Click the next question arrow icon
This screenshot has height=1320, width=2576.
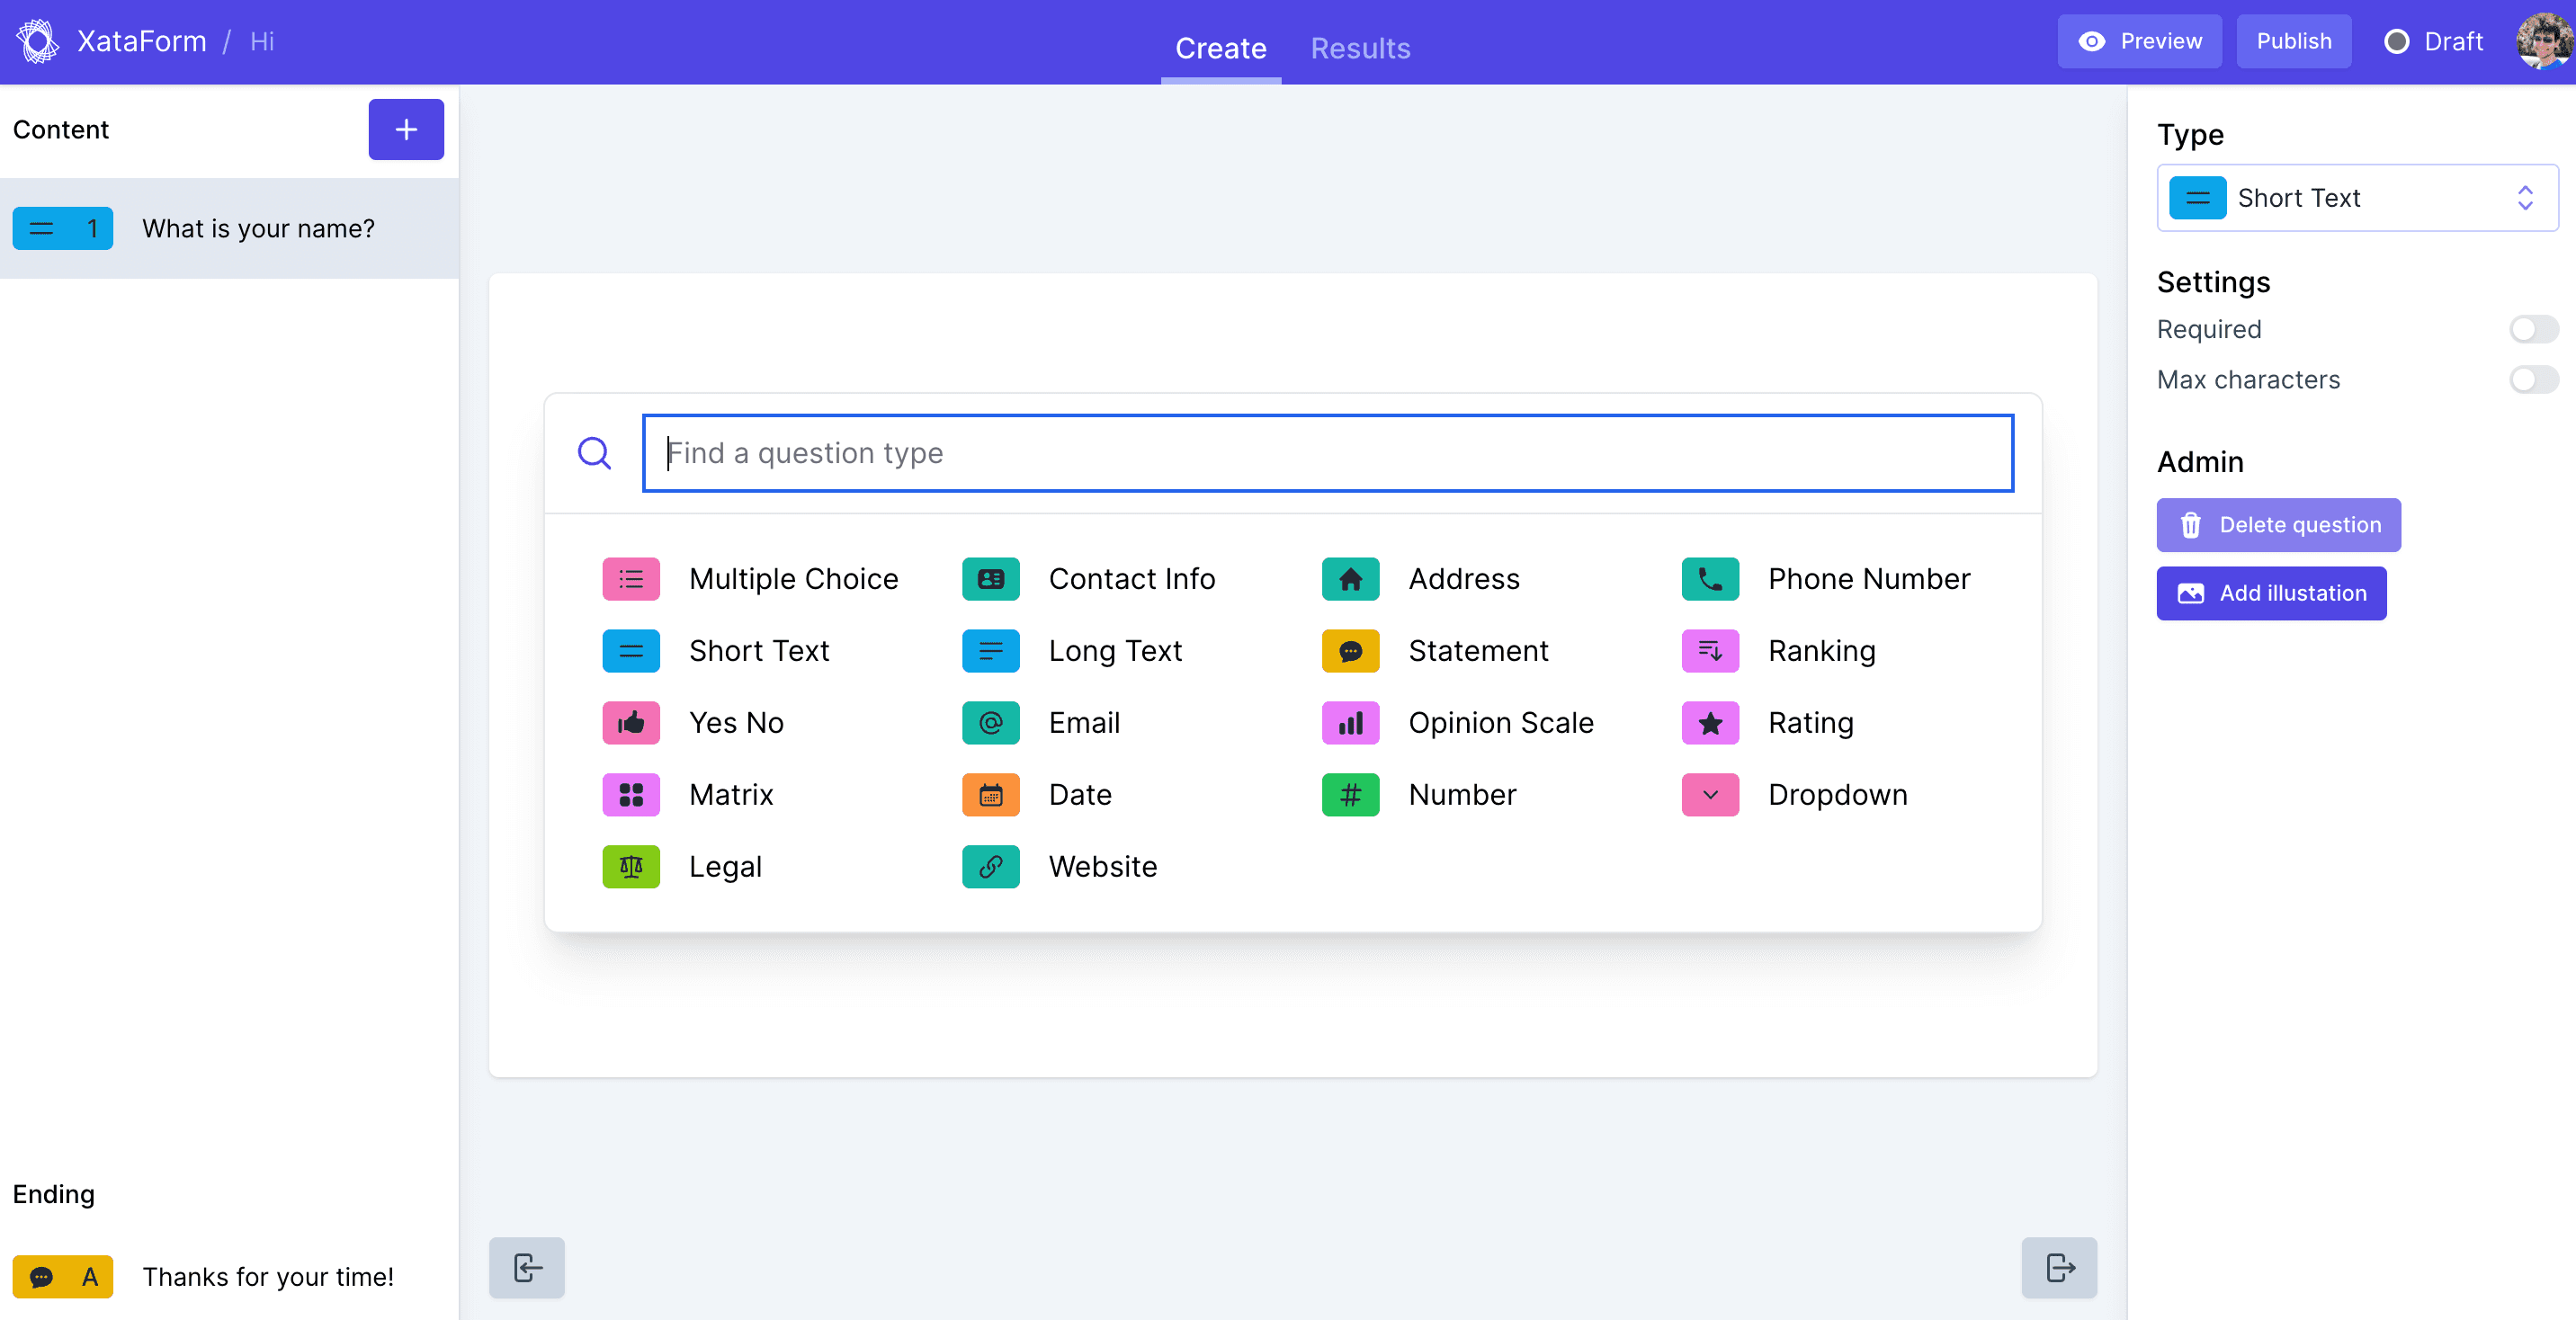pyautogui.click(x=2059, y=1267)
